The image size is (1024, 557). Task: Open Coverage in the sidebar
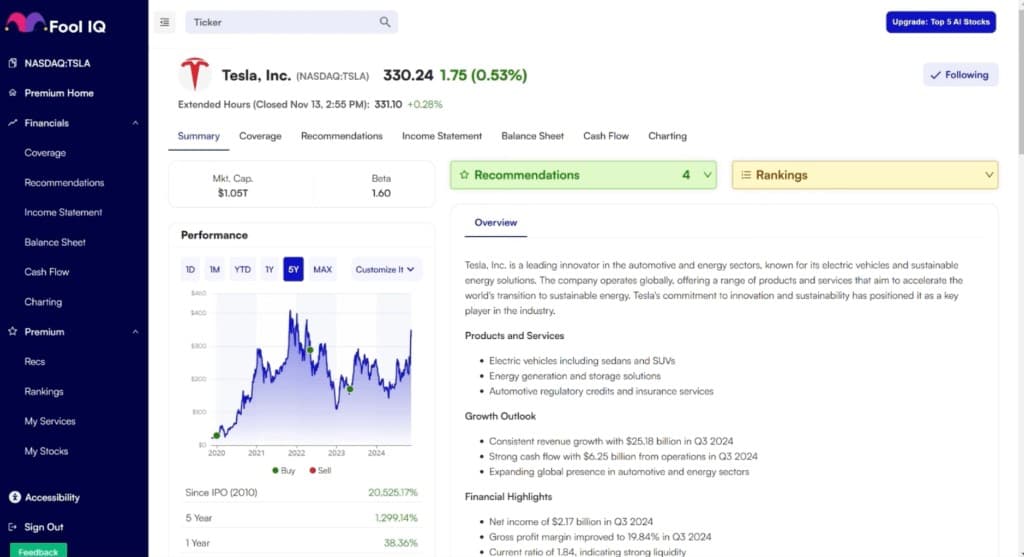pos(45,153)
